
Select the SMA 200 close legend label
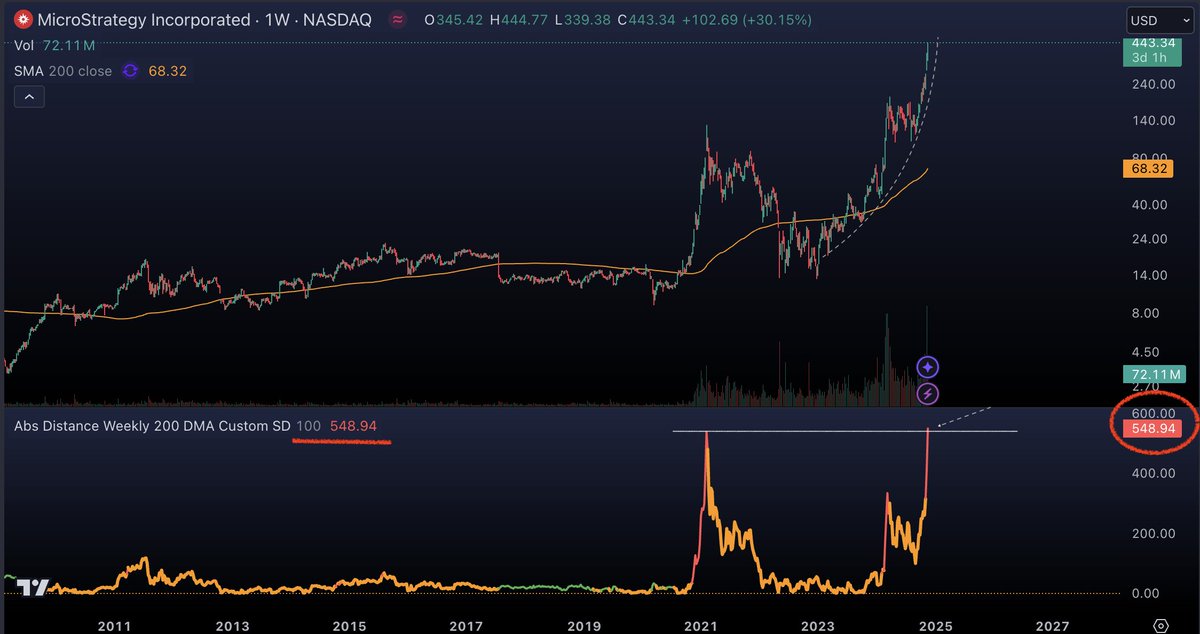click(63, 71)
